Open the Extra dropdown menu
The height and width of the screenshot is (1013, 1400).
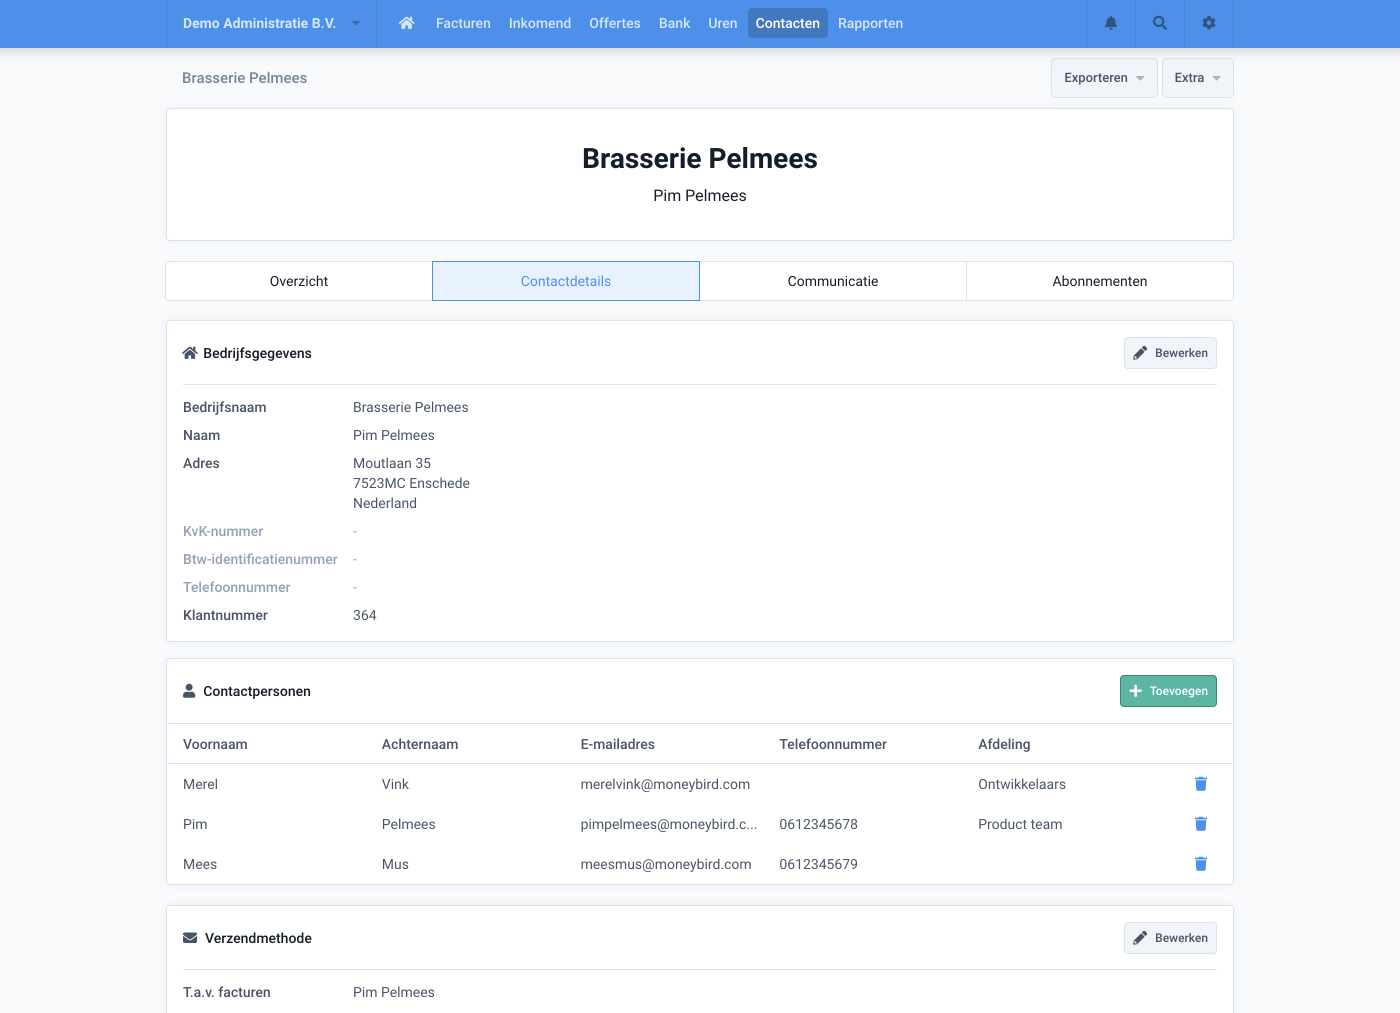click(1197, 78)
